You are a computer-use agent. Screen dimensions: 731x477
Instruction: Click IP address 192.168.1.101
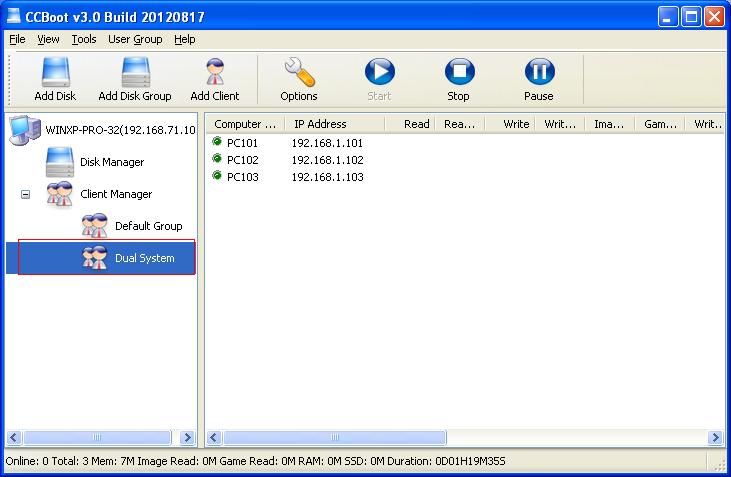327,143
